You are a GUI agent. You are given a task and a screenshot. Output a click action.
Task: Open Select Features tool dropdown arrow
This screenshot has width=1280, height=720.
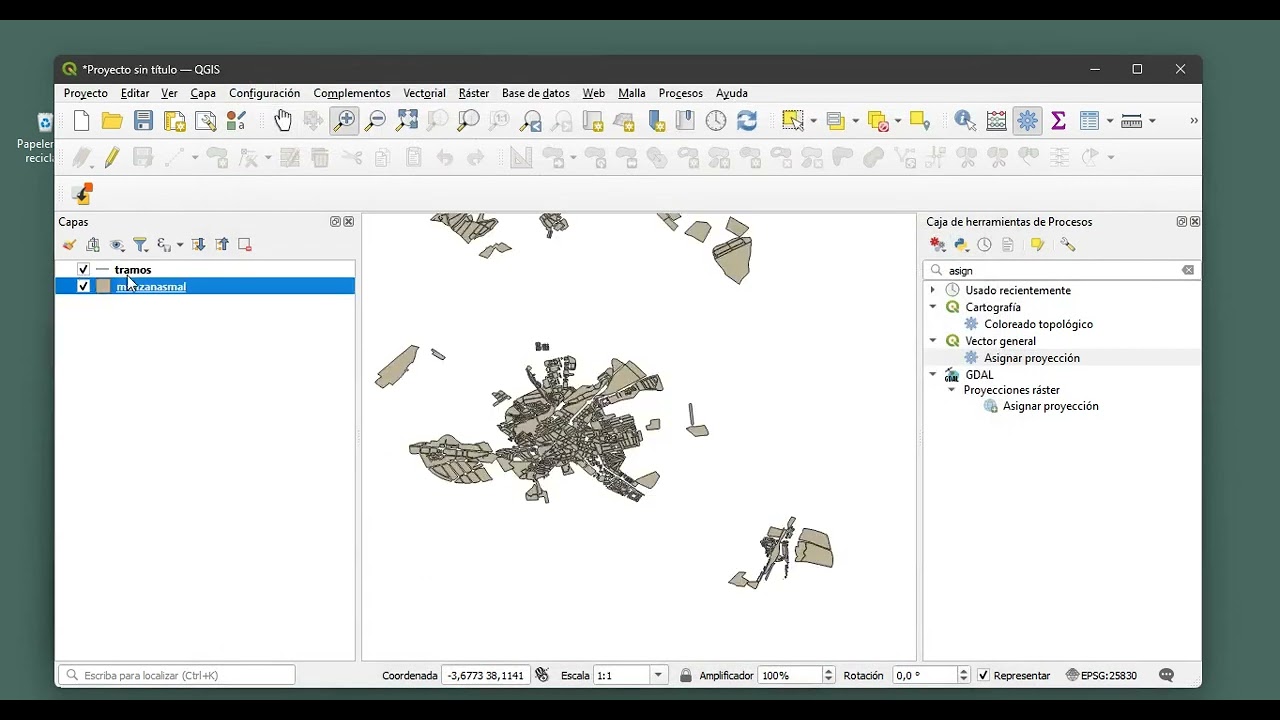click(813, 121)
